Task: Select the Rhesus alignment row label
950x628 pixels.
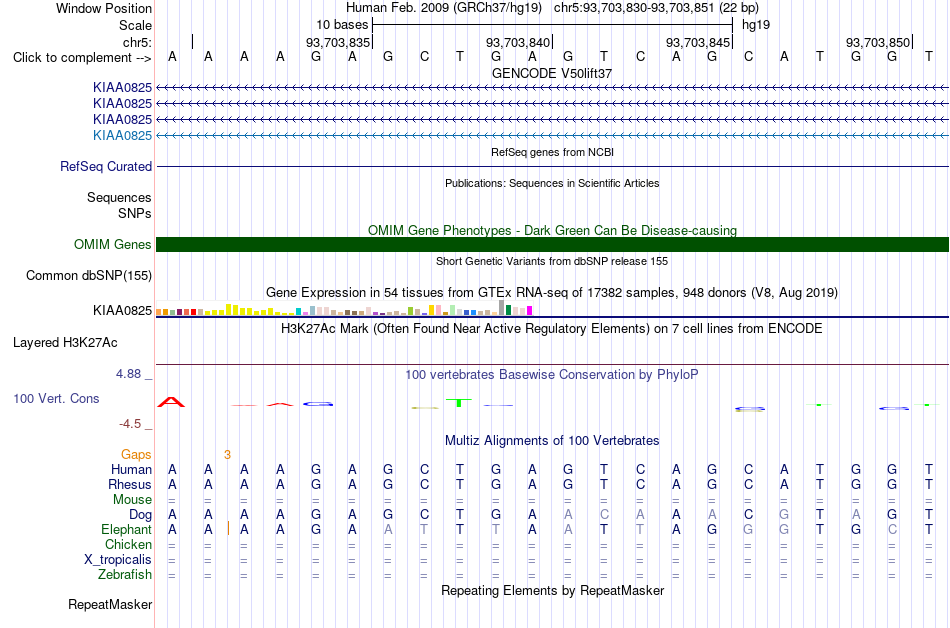Action: pos(130,484)
